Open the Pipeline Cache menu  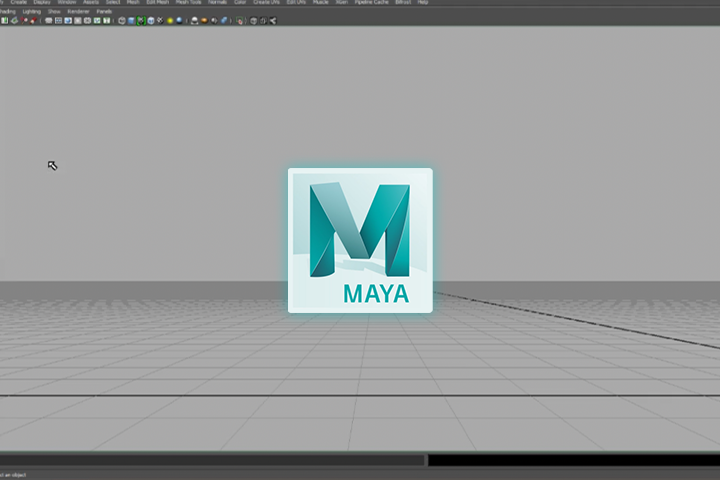pyautogui.click(x=371, y=2)
